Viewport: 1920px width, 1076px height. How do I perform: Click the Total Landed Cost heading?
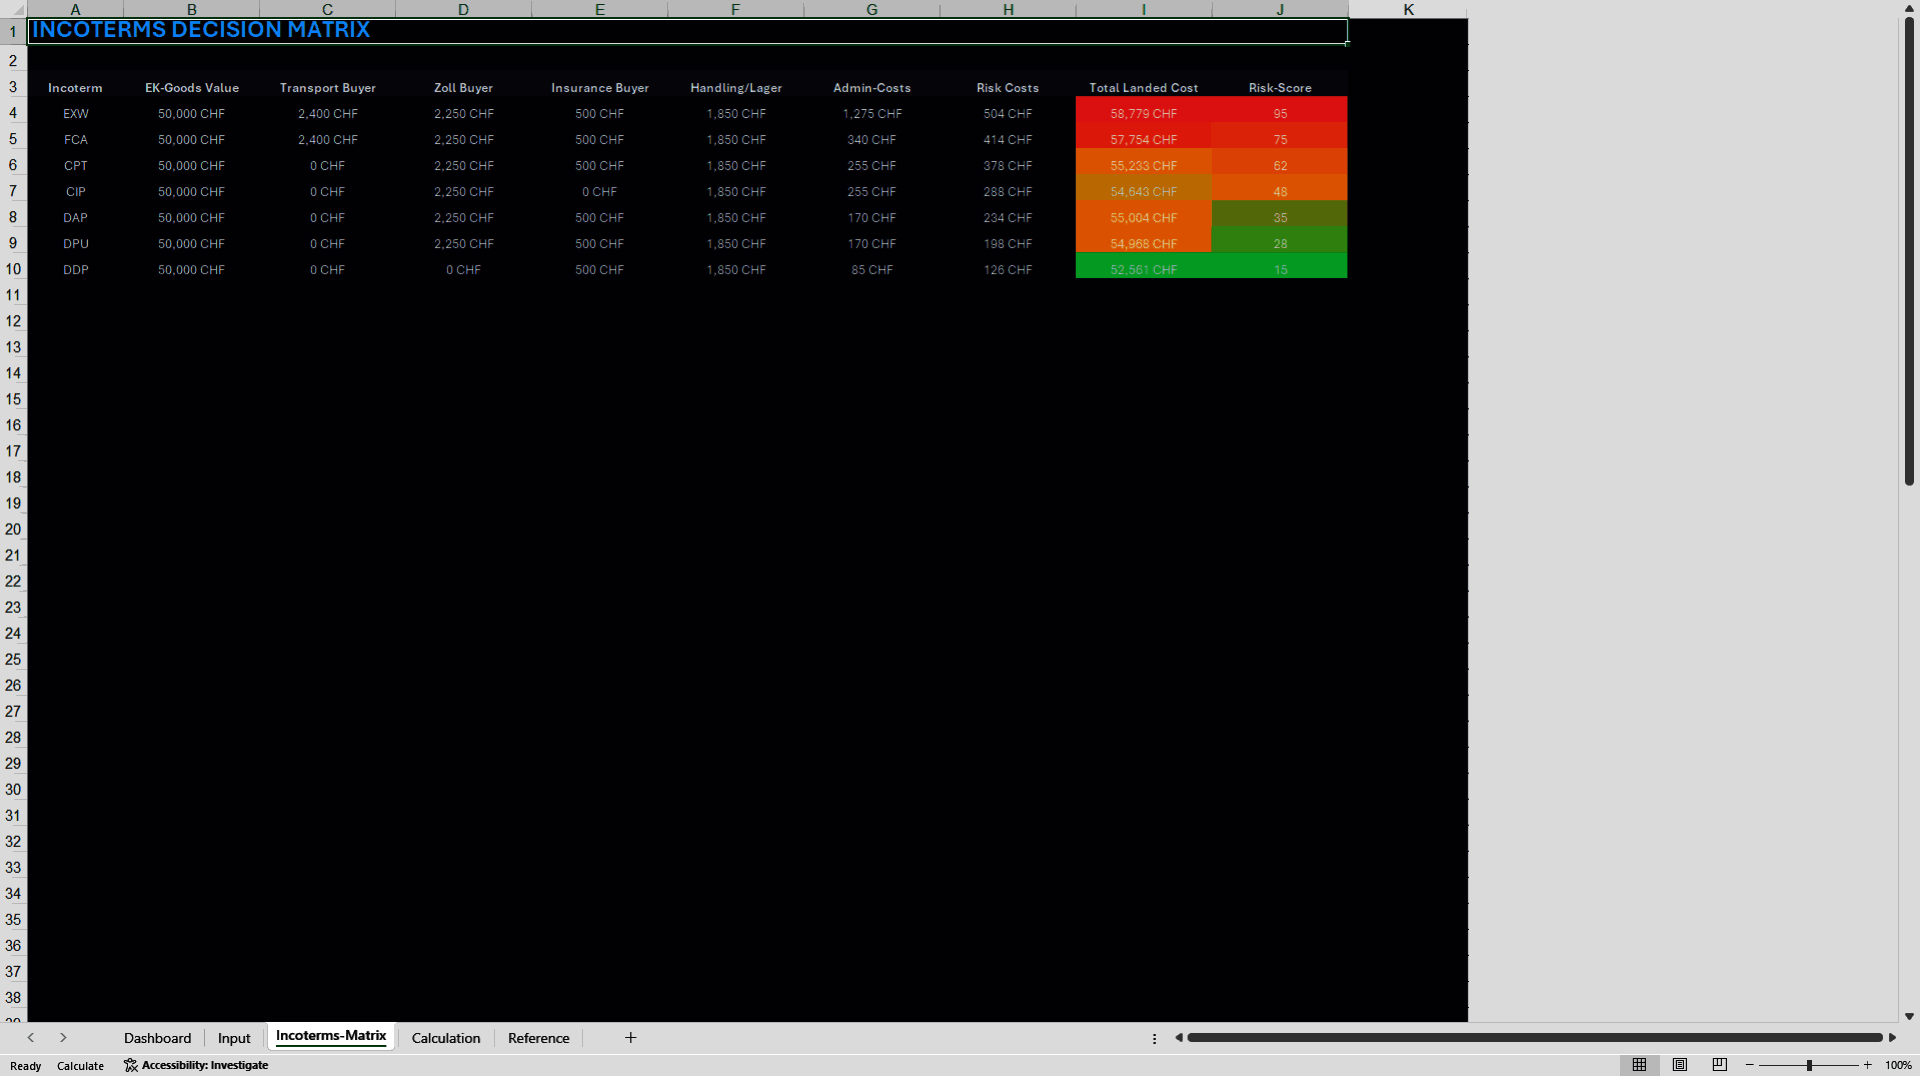coord(1143,88)
